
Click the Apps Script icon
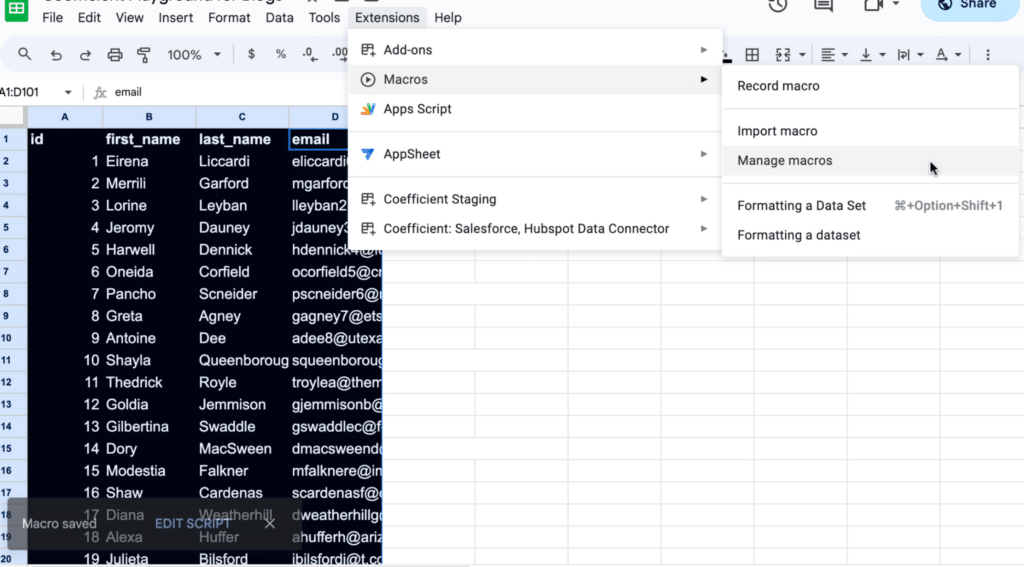[x=368, y=109]
